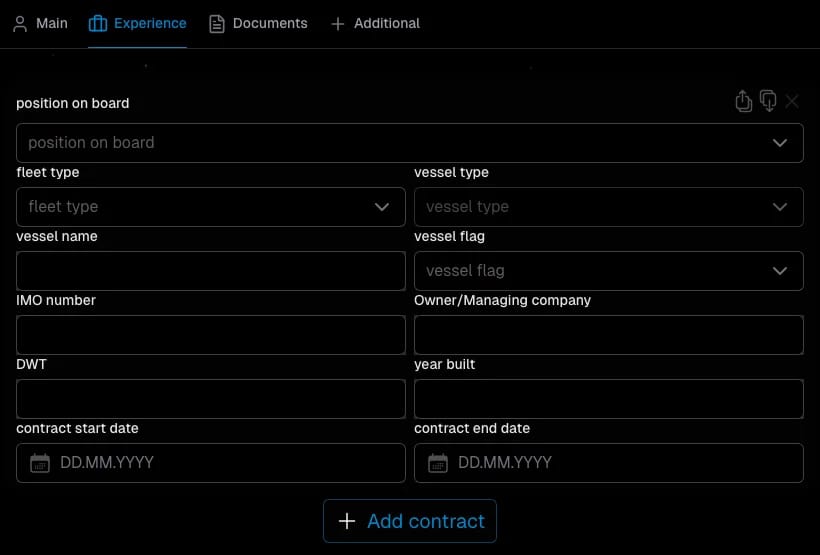Click into the IMO number field
The image size is (820, 555).
click(x=210, y=335)
